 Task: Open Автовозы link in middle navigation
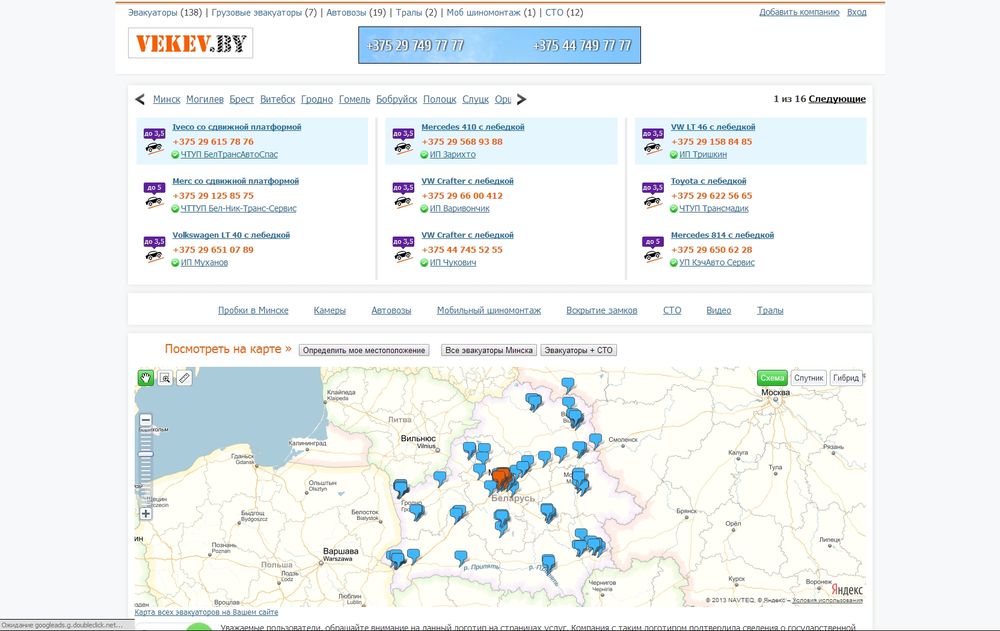tap(392, 310)
